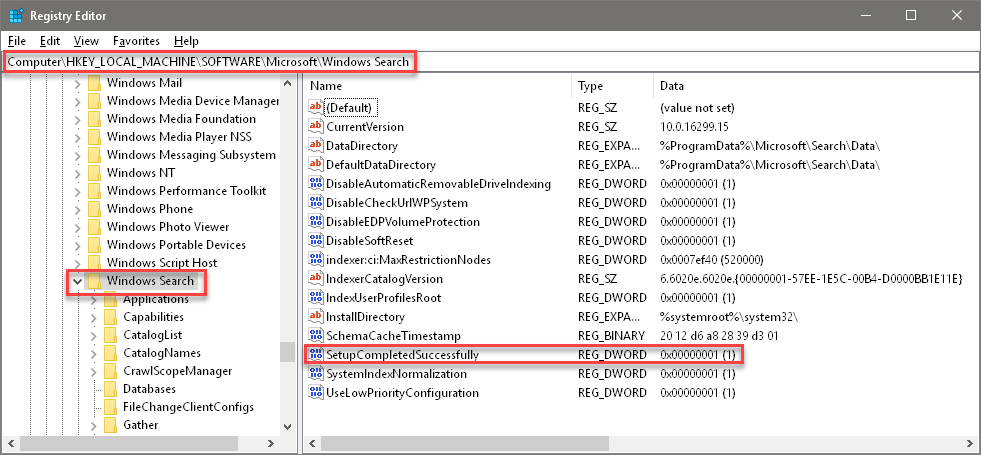
Task: Click the SystemIndexNormalization DWORD icon
Action: pos(316,374)
